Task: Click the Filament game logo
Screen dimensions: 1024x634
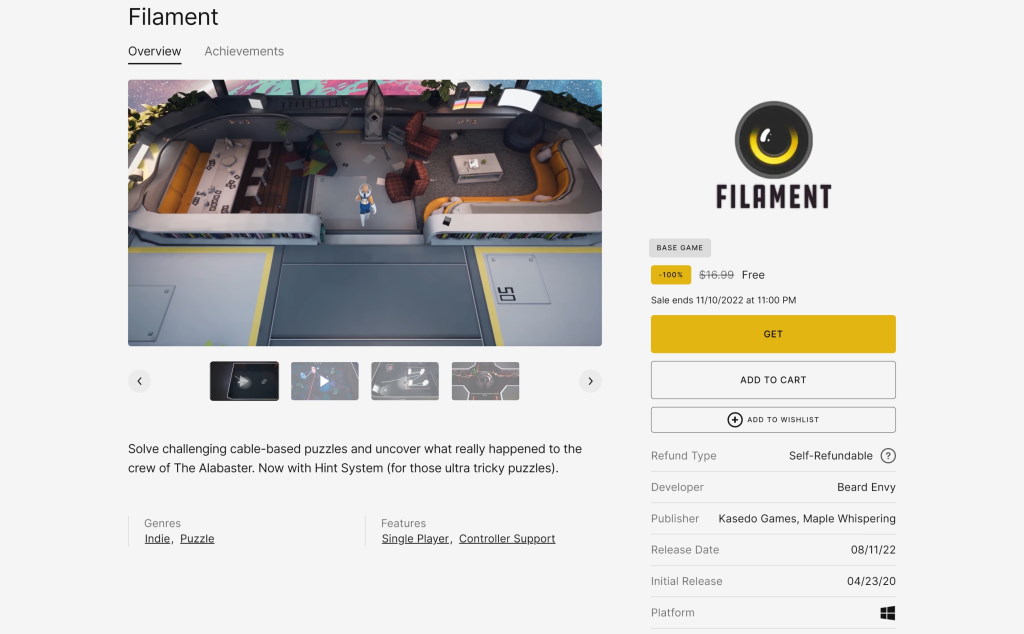Action: 773,155
